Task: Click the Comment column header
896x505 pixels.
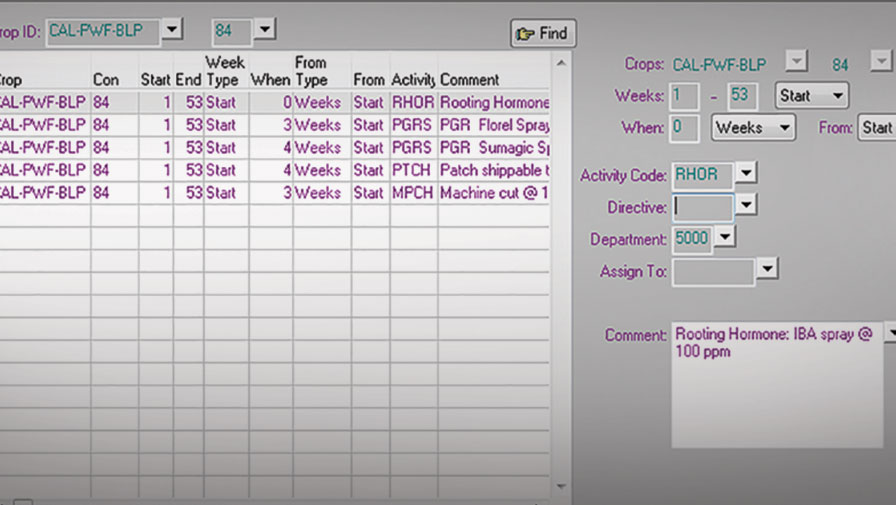Action: [470, 80]
